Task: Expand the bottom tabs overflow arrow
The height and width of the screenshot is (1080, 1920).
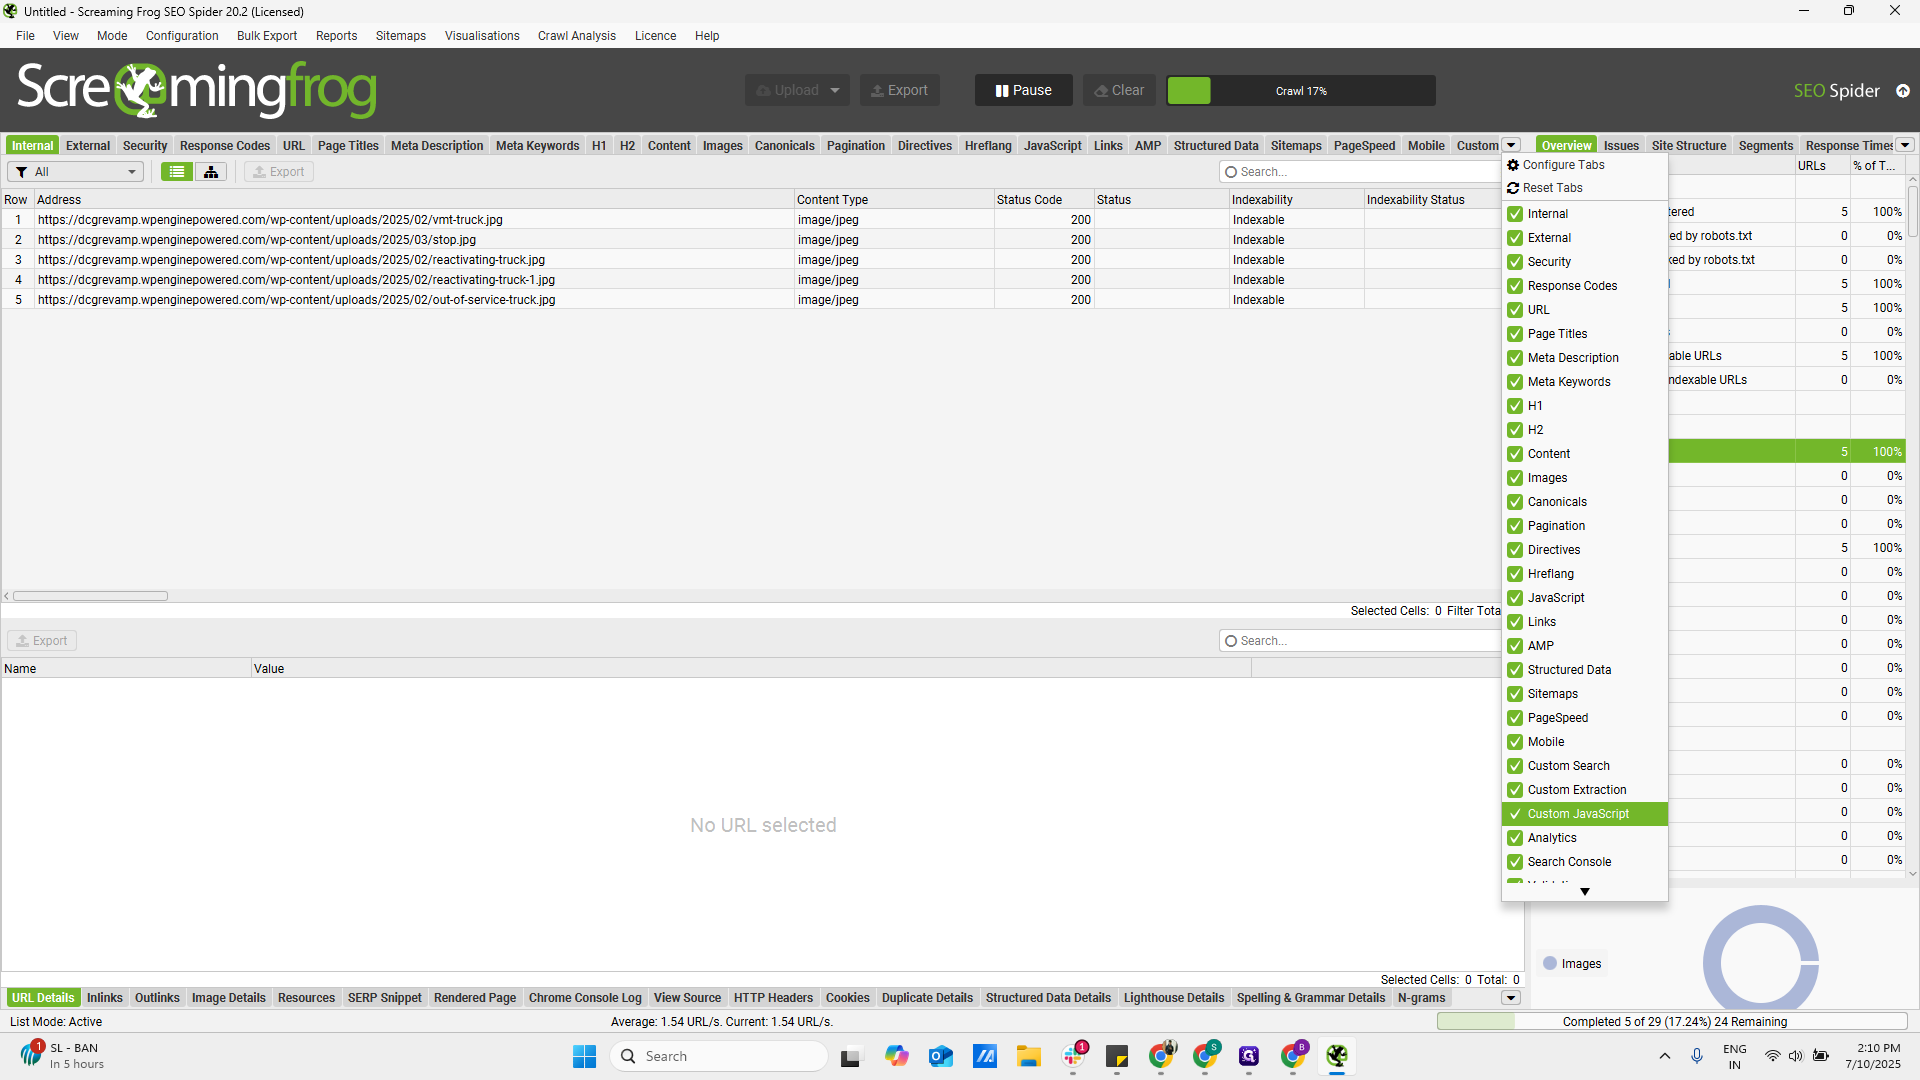Action: click(x=1511, y=998)
